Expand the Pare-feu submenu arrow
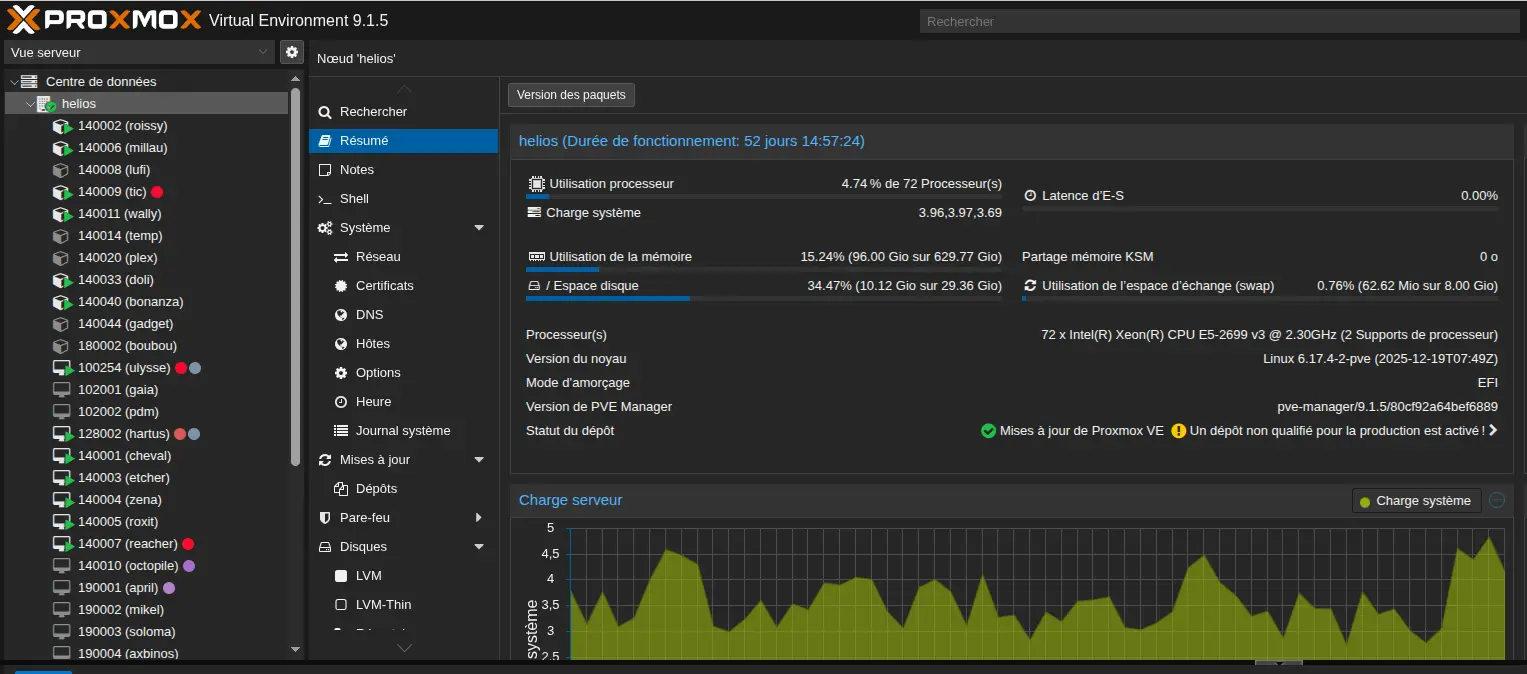Viewport: 1527px width, 674px height. tap(481, 517)
